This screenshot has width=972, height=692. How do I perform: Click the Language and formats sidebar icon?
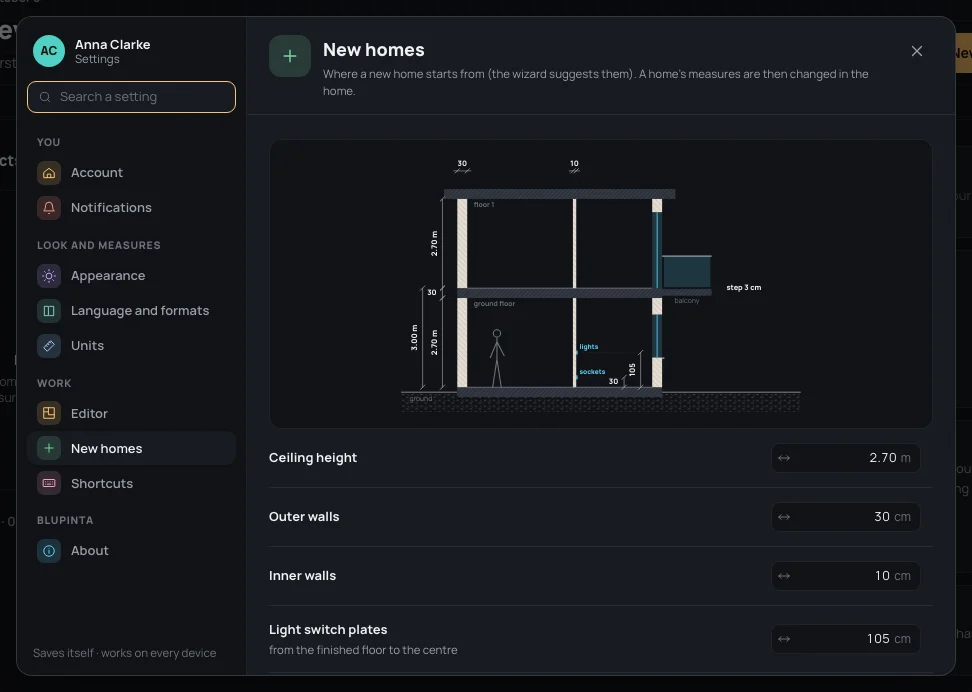click(x=49, y=311)
